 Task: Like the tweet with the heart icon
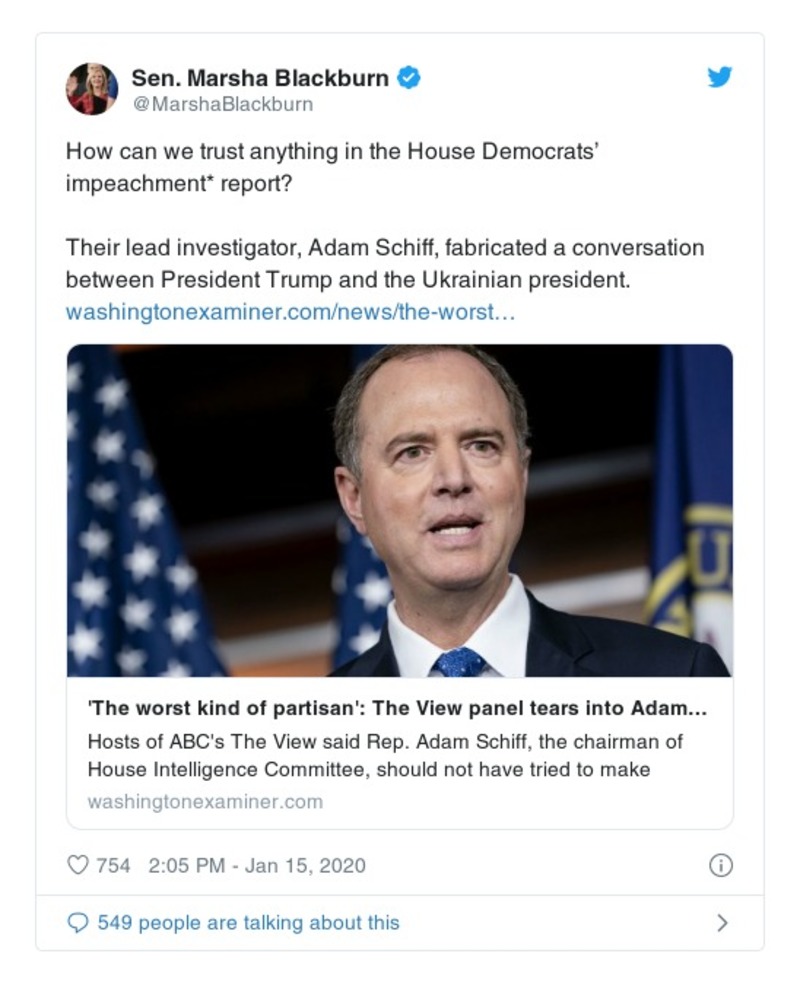(x=78, y=866)
